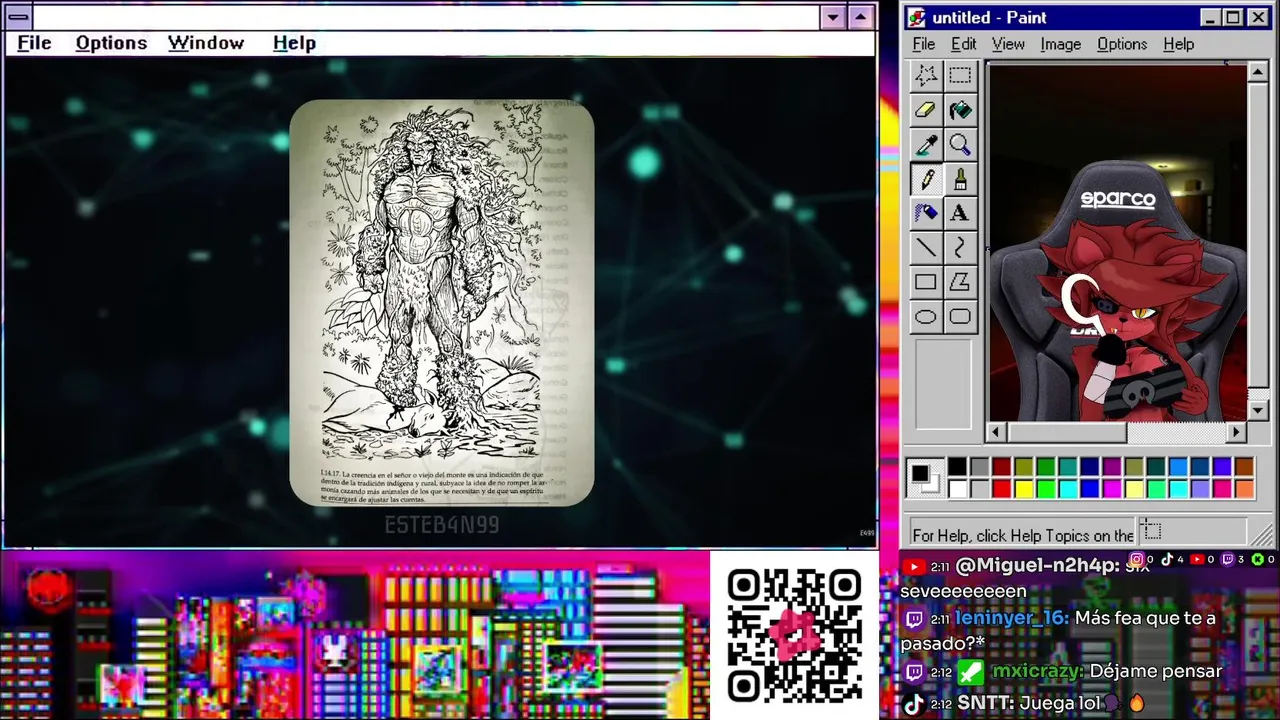The height and width of the screenshot is (720, 1280).
Task: Select the Airbrush spray can tool
Action: [x=926, y=213]
